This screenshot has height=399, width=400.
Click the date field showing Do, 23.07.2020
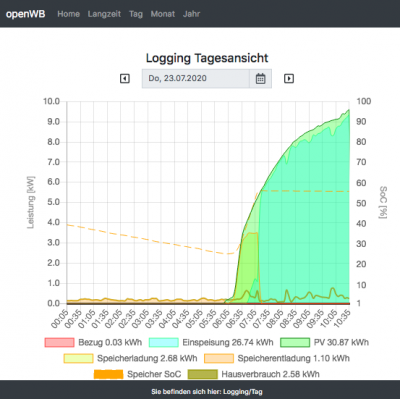[196, 79]
